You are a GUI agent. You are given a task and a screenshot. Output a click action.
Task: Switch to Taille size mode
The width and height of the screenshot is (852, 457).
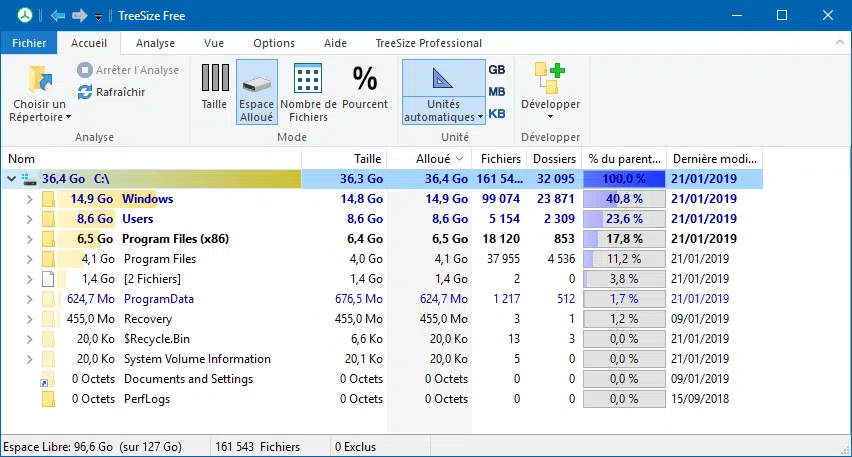(x=215, y=87)
